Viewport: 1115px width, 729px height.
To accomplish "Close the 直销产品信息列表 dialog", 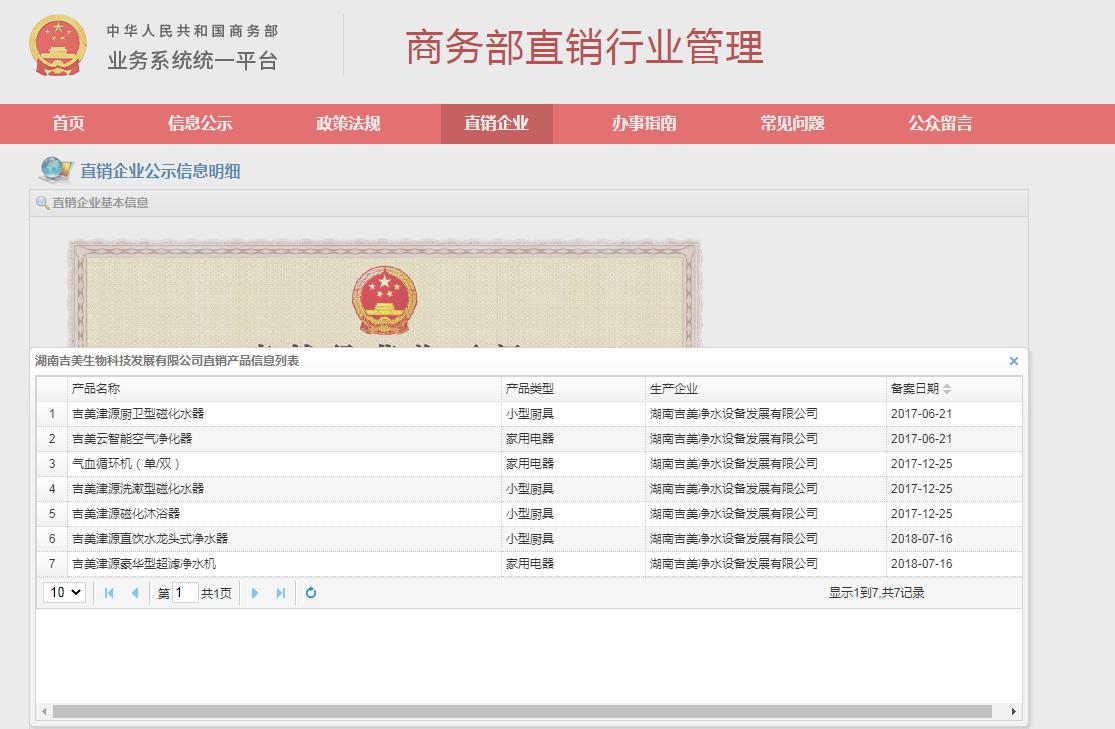I will click(x=1013, y=361).
